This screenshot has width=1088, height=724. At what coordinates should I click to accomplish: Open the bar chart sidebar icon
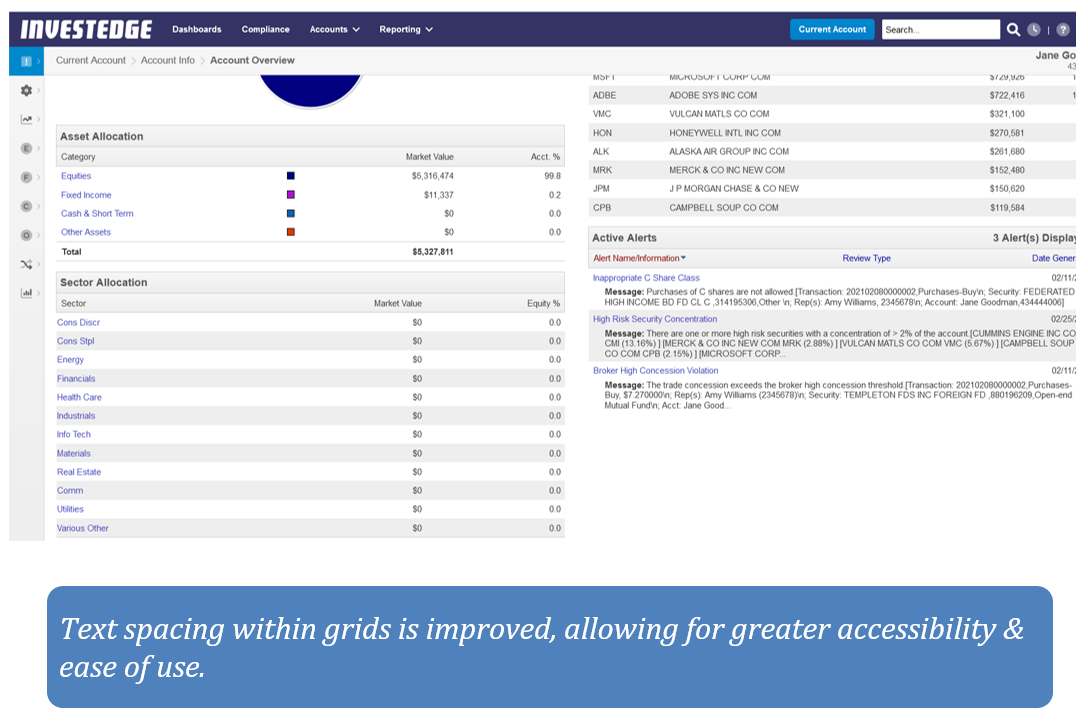26,293
